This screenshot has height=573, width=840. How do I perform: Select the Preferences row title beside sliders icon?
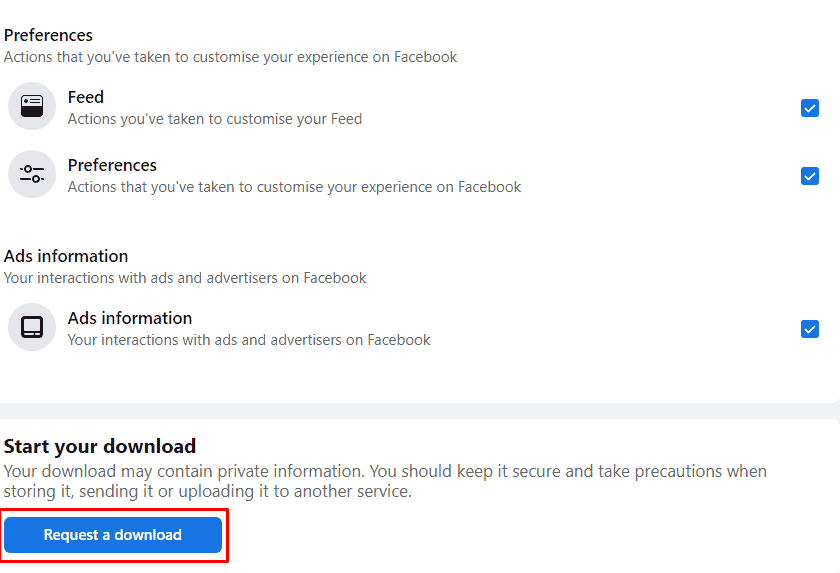[112, 165]
